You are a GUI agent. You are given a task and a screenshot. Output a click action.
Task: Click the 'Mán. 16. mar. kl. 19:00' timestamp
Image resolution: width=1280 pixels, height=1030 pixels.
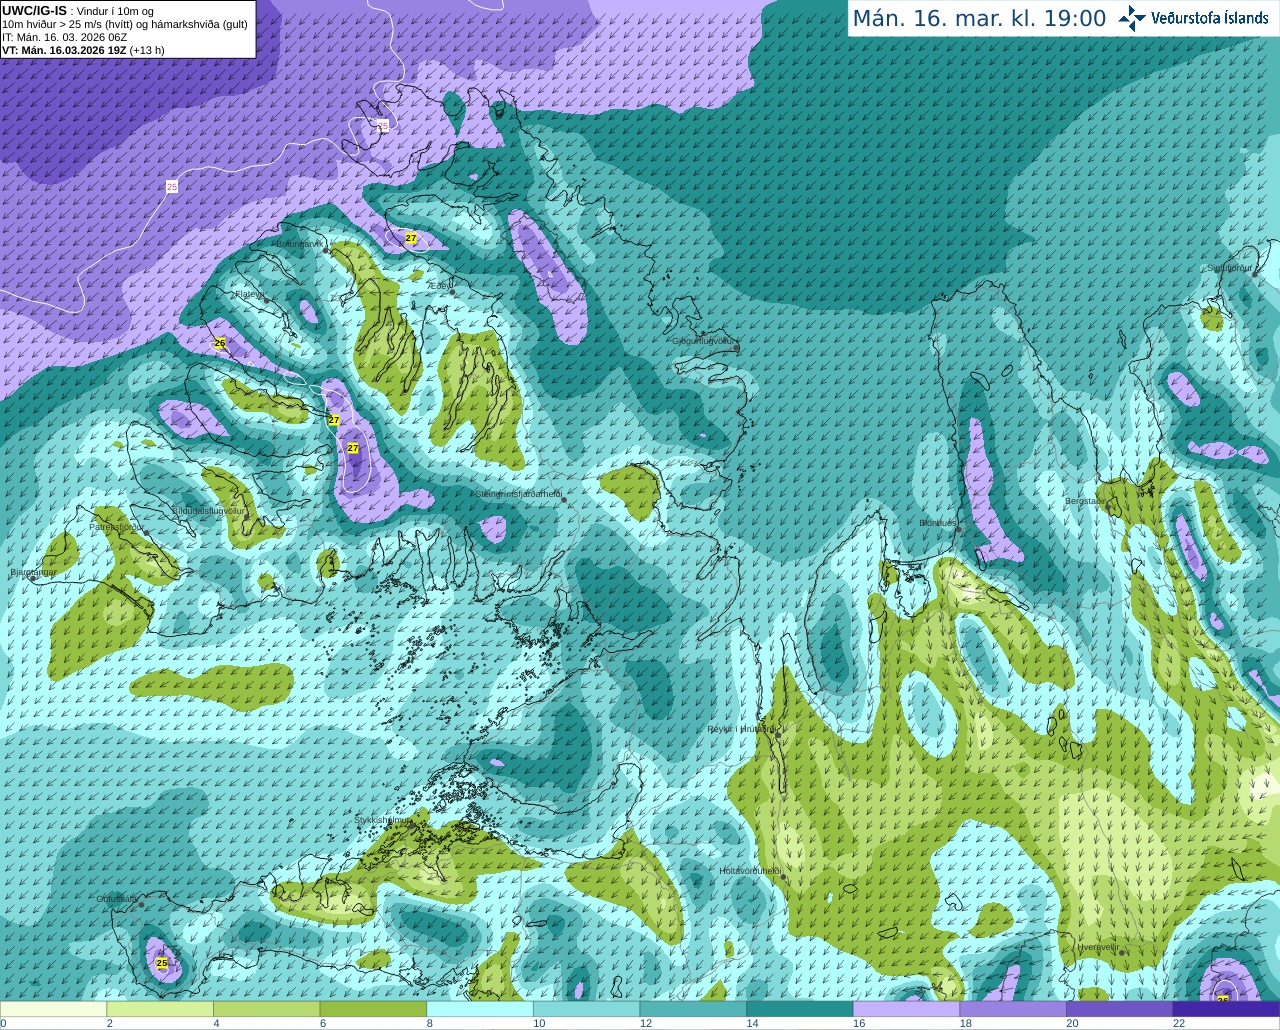pyautogui.click(x=979, y=18)
